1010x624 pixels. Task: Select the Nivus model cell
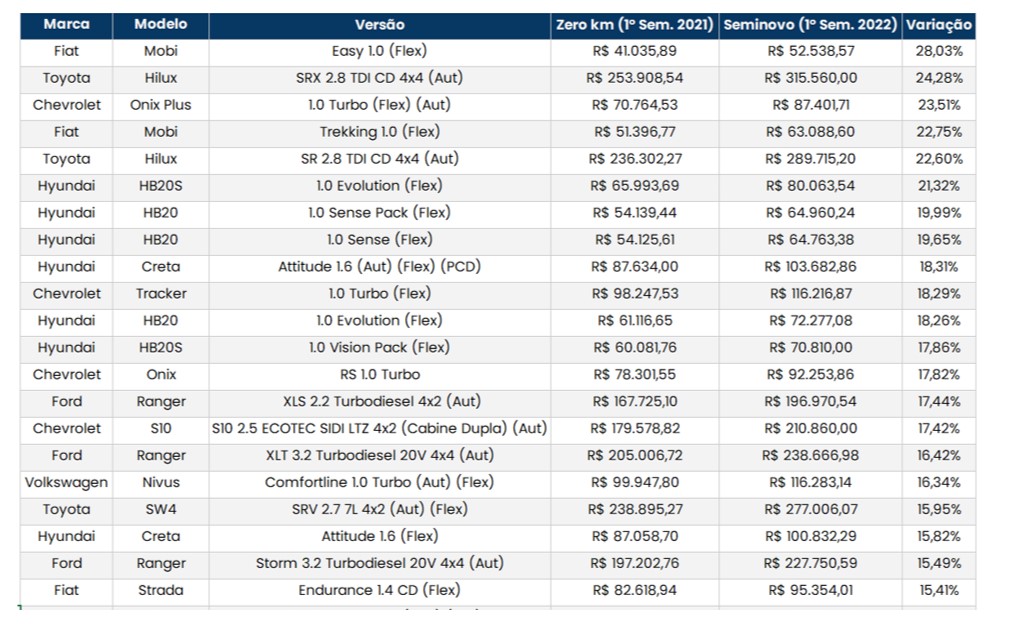click(160, 482)
